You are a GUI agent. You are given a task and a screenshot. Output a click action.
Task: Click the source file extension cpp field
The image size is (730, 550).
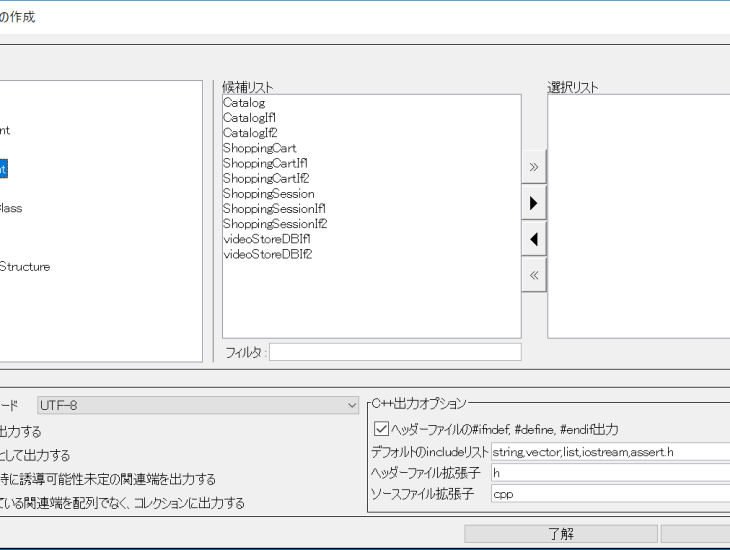click(610, 494)
